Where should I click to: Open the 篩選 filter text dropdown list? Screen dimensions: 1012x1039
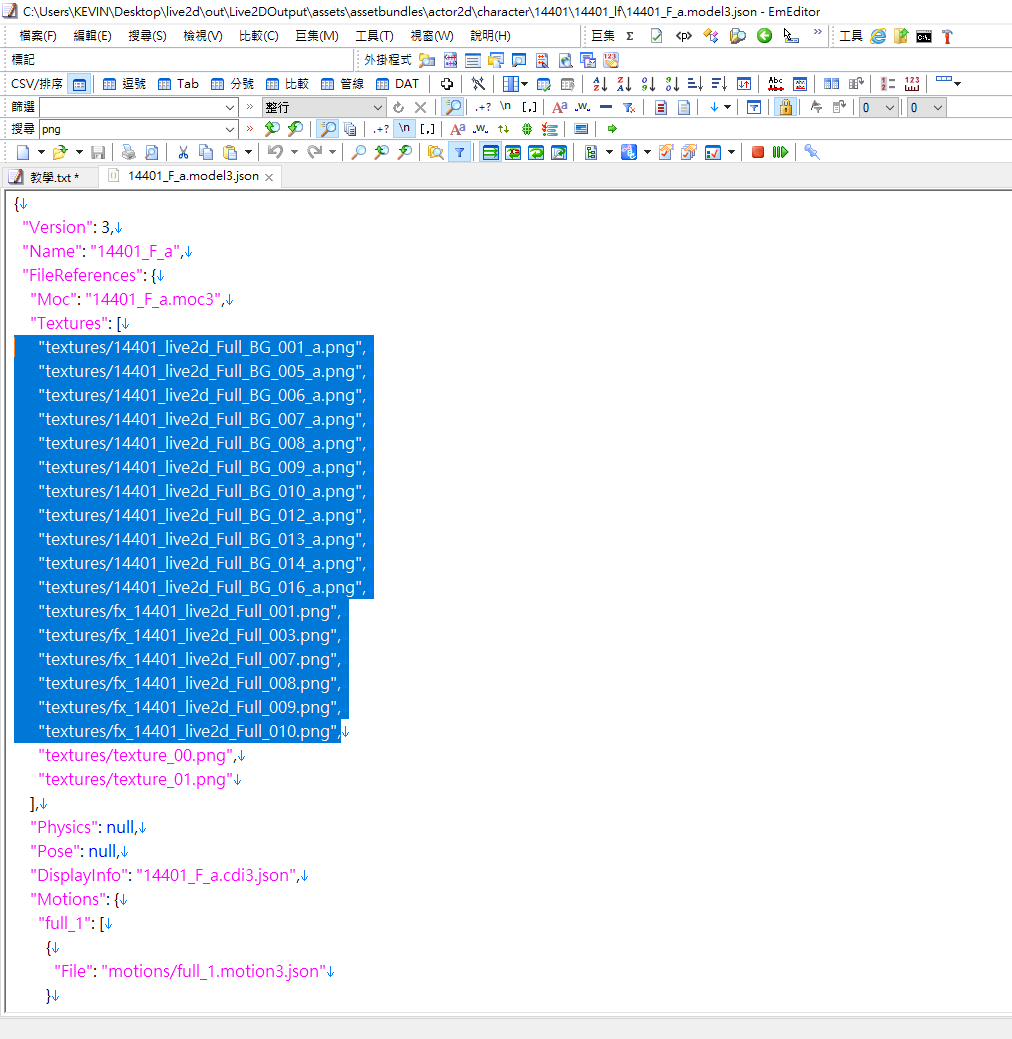(230, 107)
